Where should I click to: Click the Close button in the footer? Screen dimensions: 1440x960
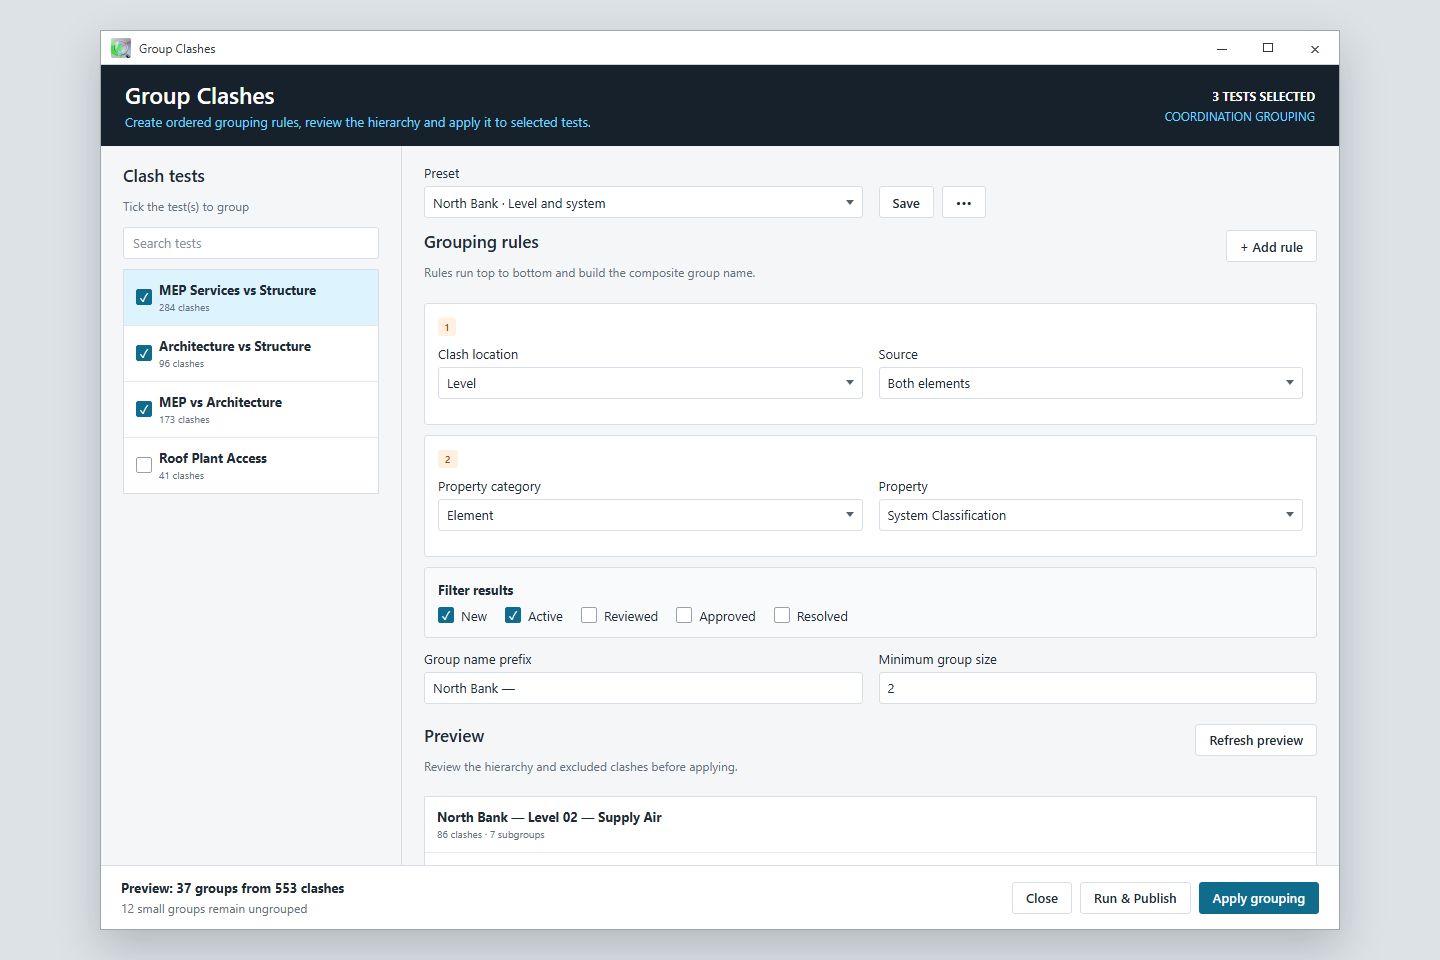[x=1042, y=898]
